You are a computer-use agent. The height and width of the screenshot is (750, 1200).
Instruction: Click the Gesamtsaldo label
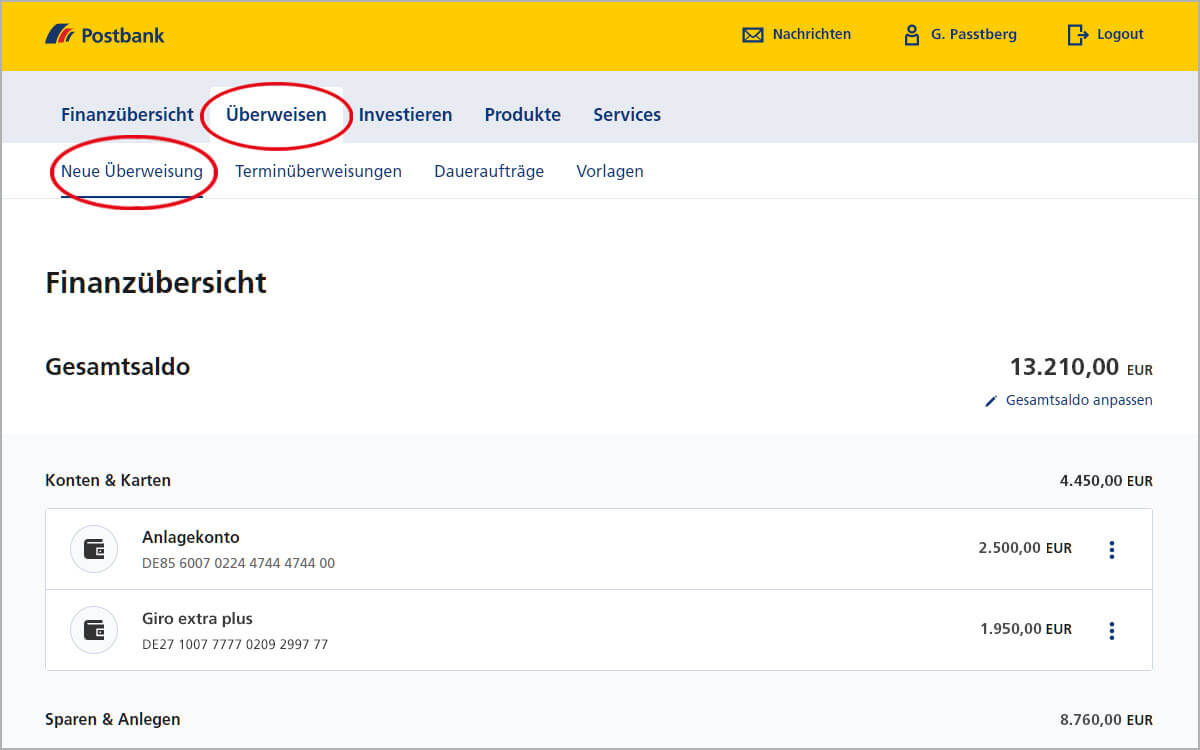pyautogui.click(x=118, y=367)
